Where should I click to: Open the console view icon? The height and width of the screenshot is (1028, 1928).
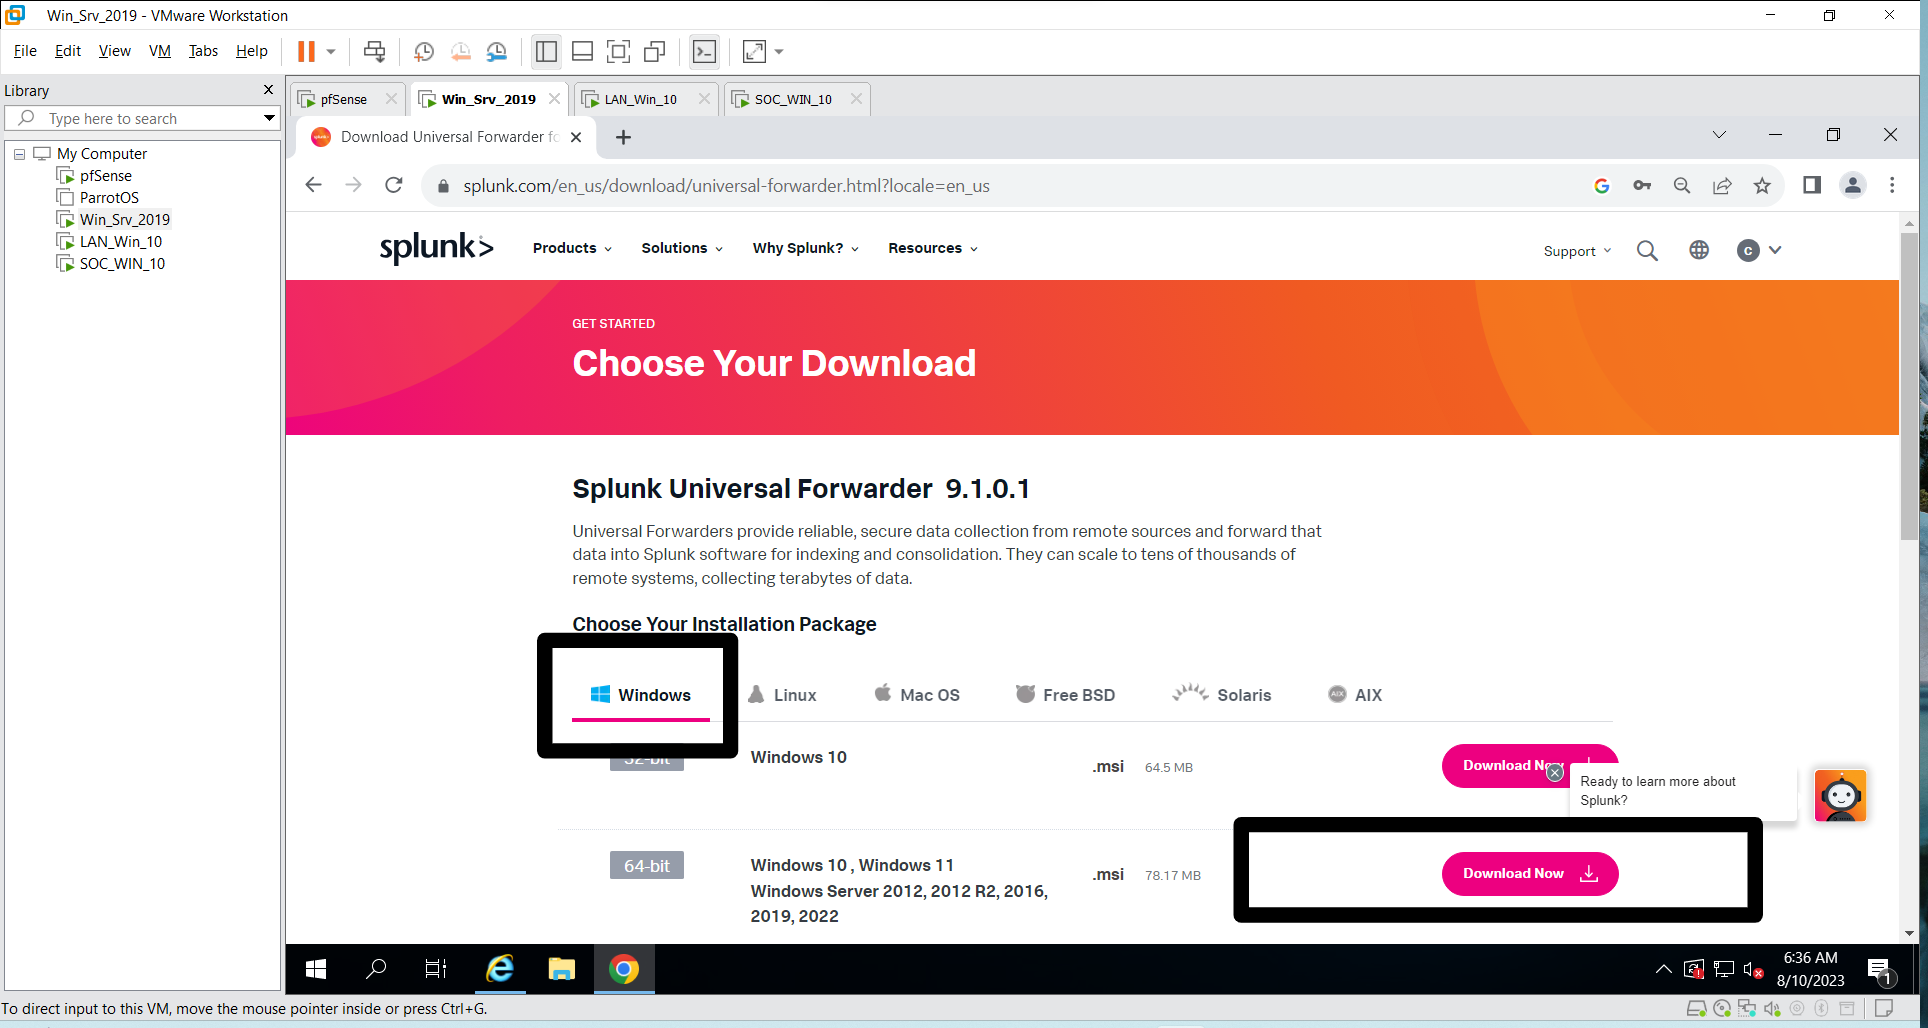click(x=704, y=51)
